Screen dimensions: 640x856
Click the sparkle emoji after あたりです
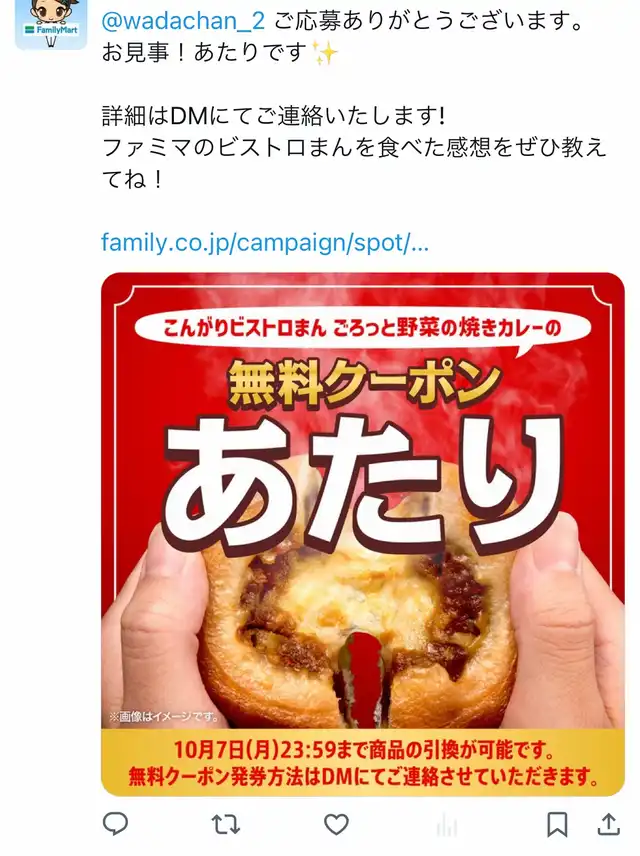coord(324,54)
